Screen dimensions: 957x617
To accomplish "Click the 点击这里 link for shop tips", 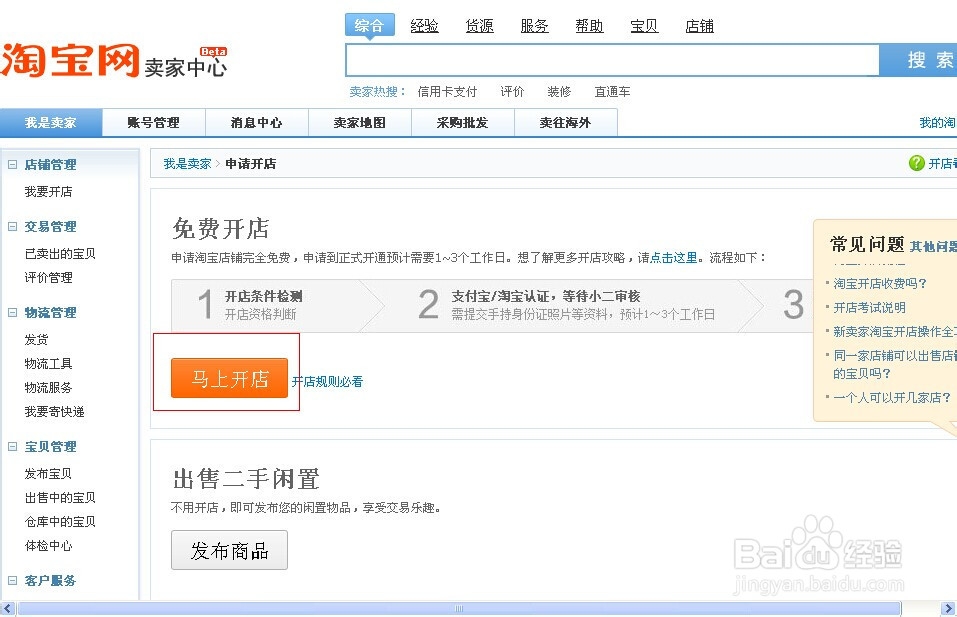I will pos(673,258).
